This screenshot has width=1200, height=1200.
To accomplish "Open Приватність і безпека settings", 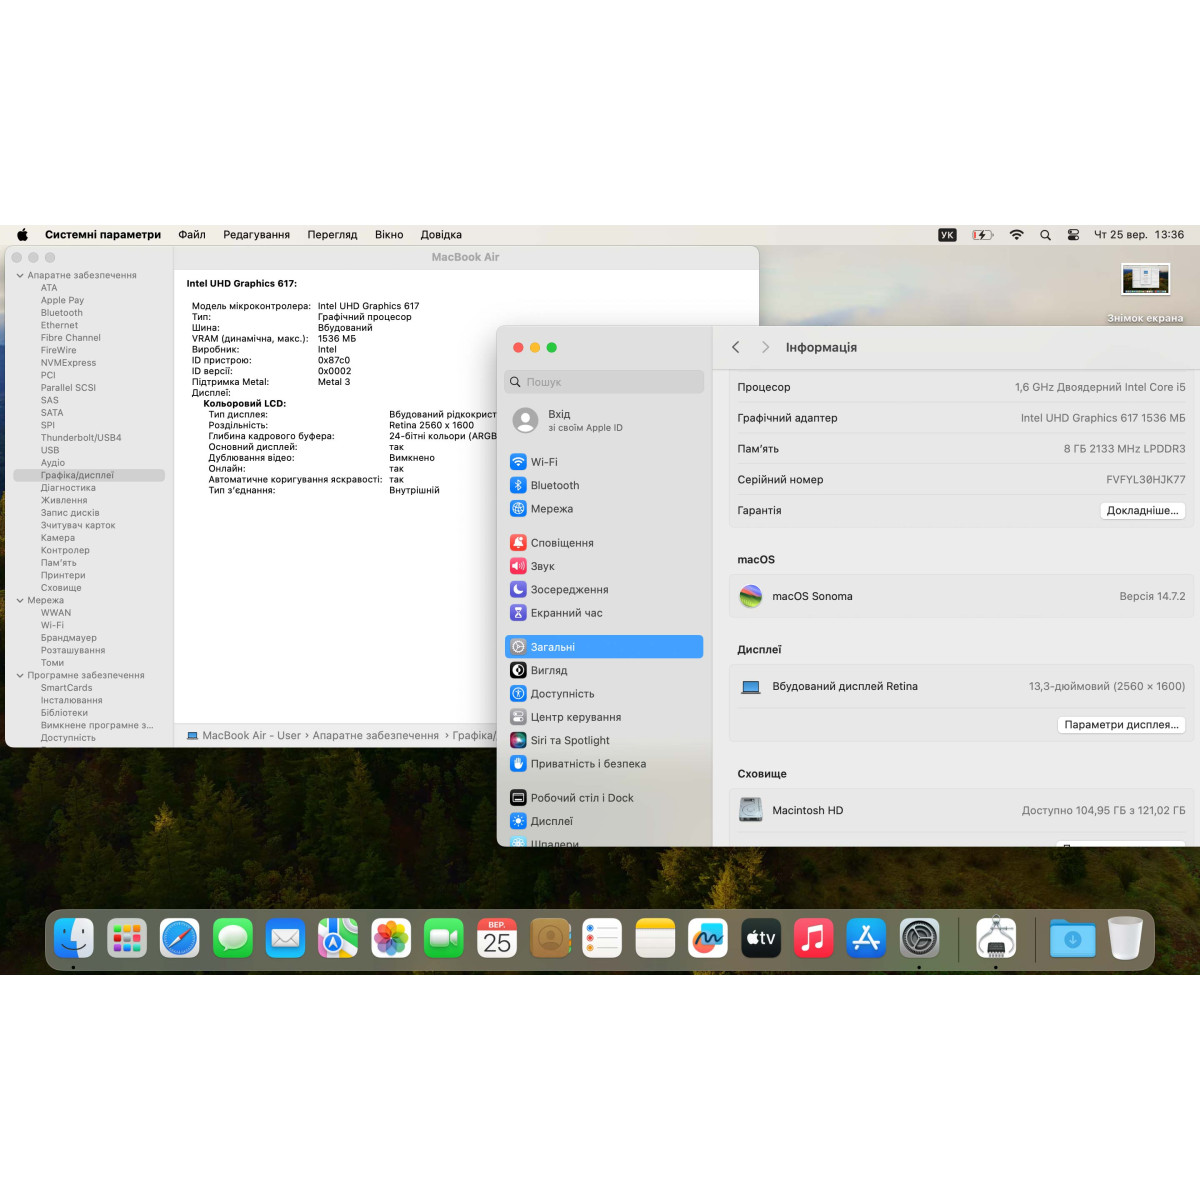I will pyautogui.click(x=604, y=764).
